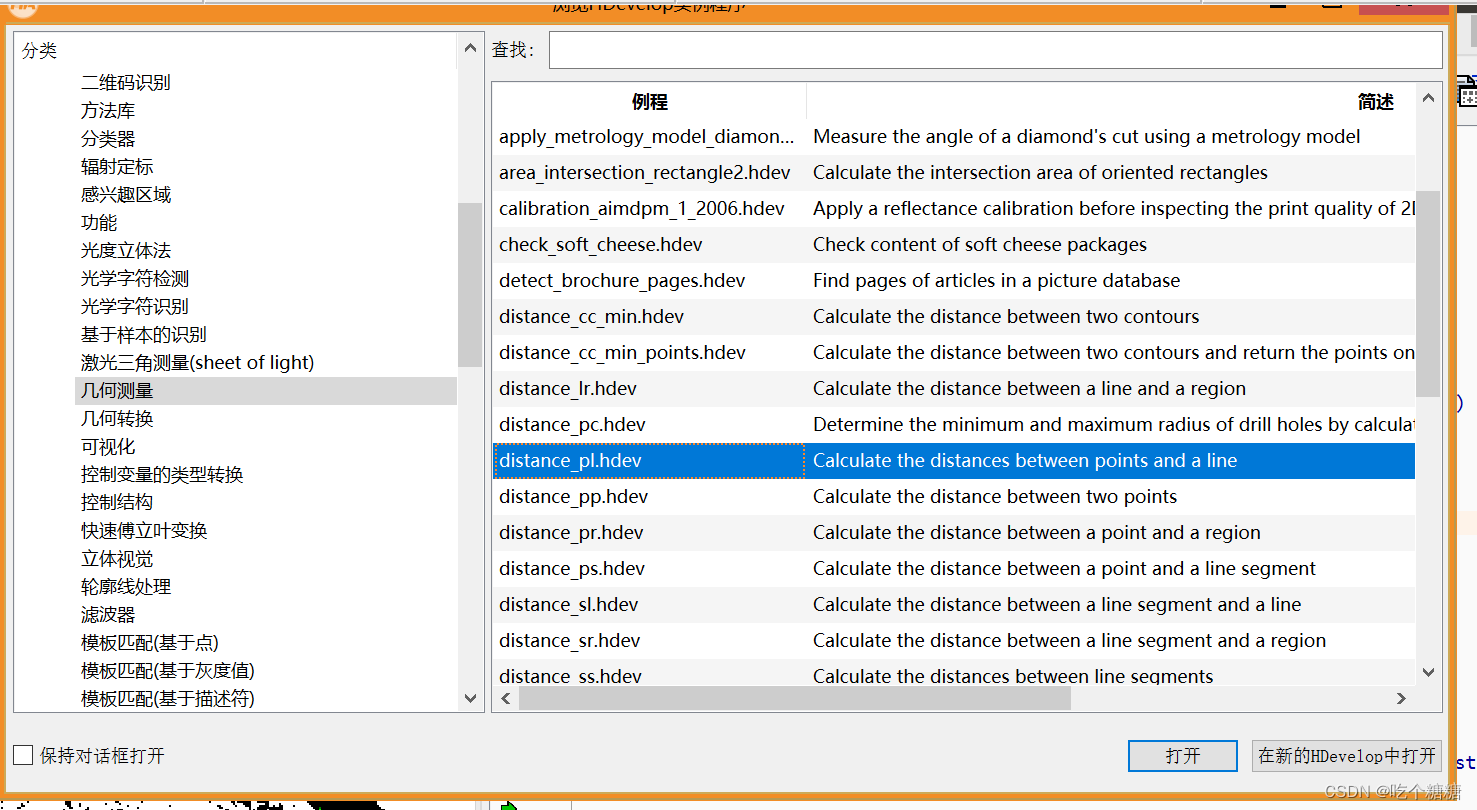This screenshot has height=810, width=1477.
Task: Select the 辐射定标 category
Action: point(117,167)
